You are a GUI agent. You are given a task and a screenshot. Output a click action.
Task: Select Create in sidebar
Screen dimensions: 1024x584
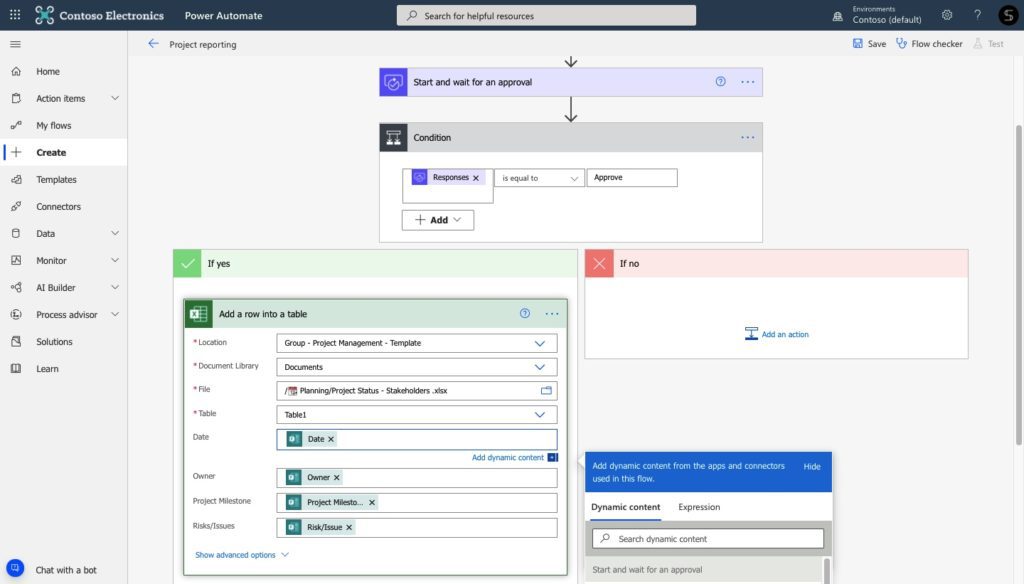coord(64,152)
